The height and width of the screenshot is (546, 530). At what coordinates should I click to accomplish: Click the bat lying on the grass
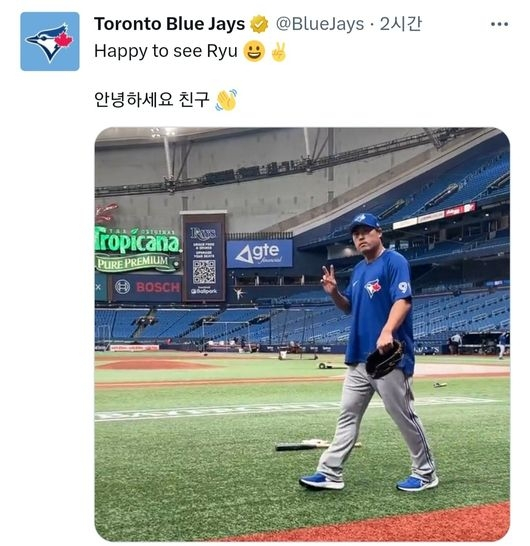click(x=318, y=445)
